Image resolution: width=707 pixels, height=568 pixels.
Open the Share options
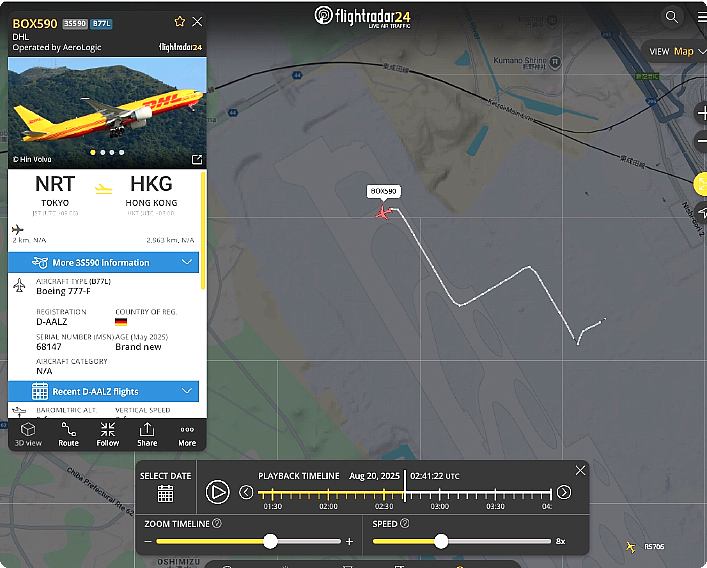(147, 435)
